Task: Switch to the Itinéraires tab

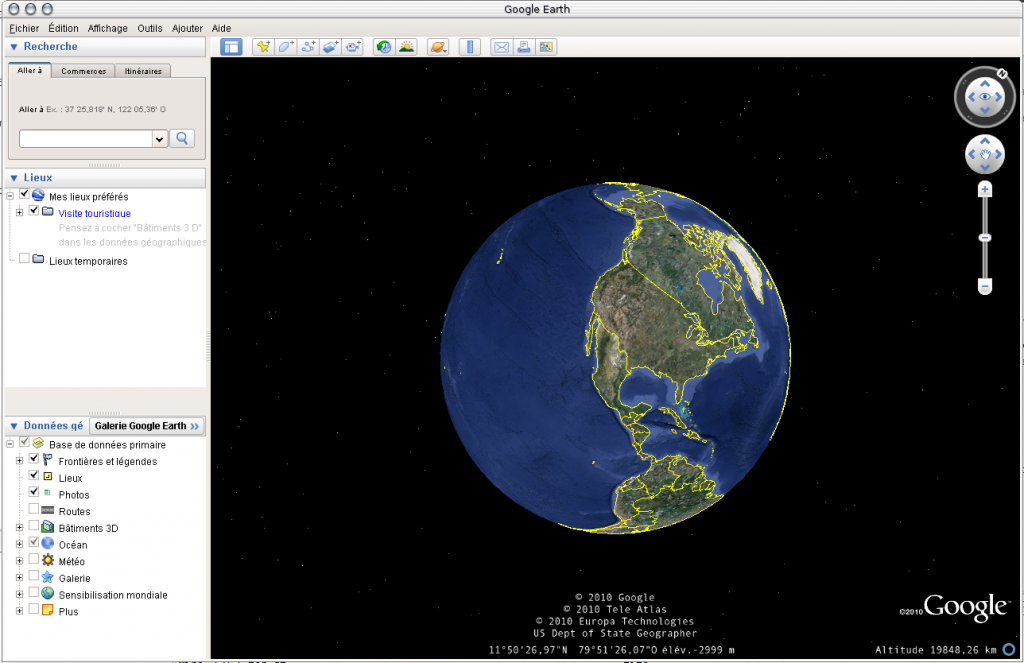Action: pos(143,71)
